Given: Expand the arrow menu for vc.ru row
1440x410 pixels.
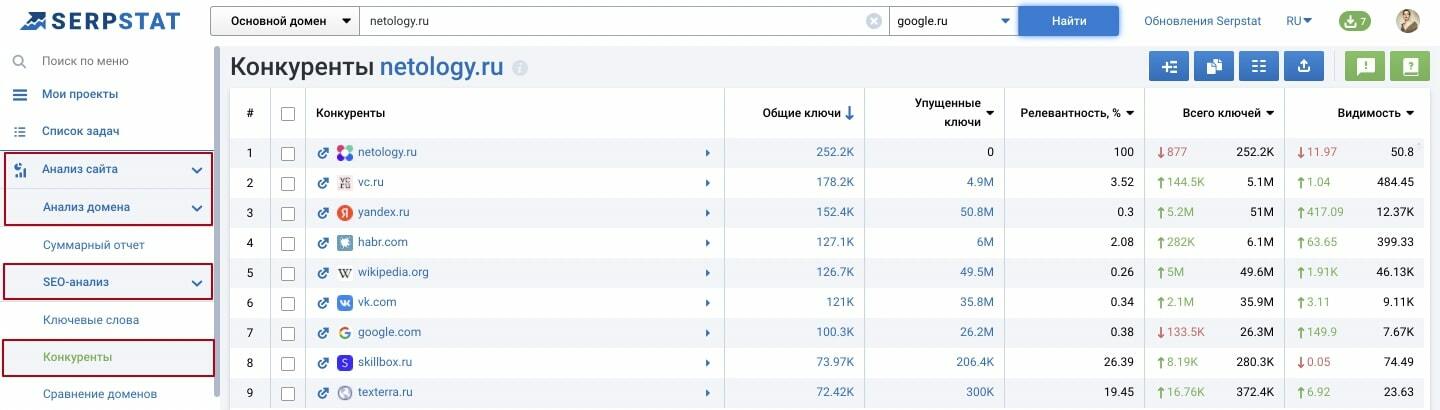Looking at the screenshot, I should pos(708,183).
